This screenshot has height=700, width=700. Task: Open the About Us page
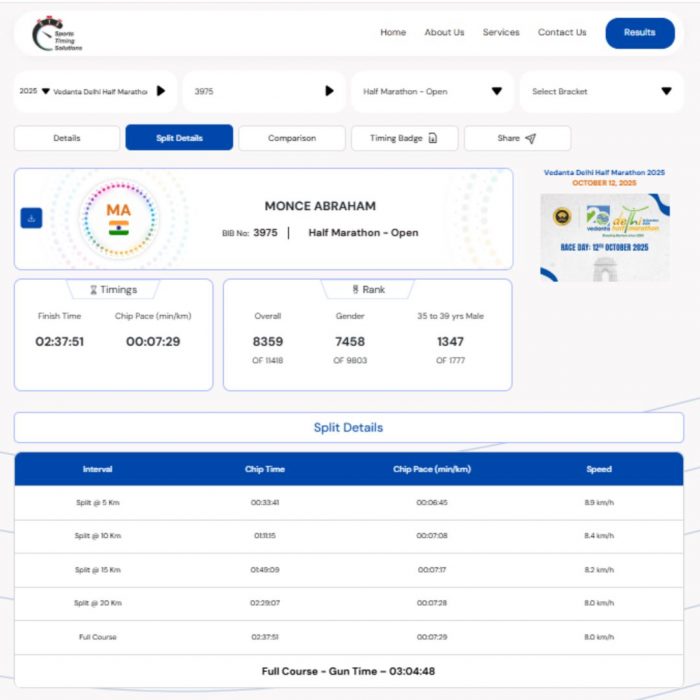pos(444,32)
